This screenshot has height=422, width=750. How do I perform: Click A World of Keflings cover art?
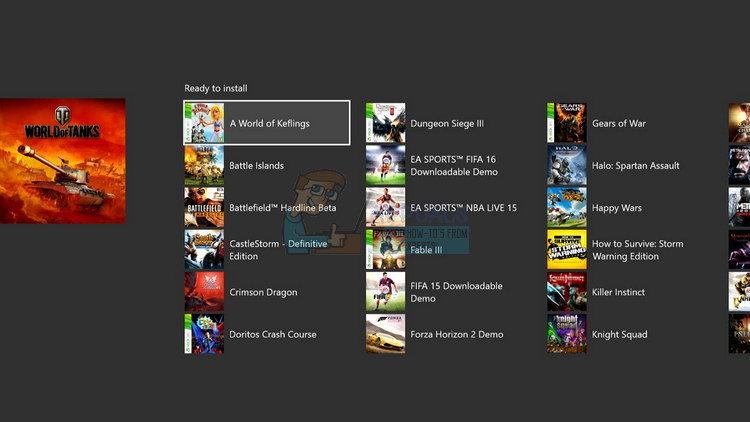pos(204,123)
